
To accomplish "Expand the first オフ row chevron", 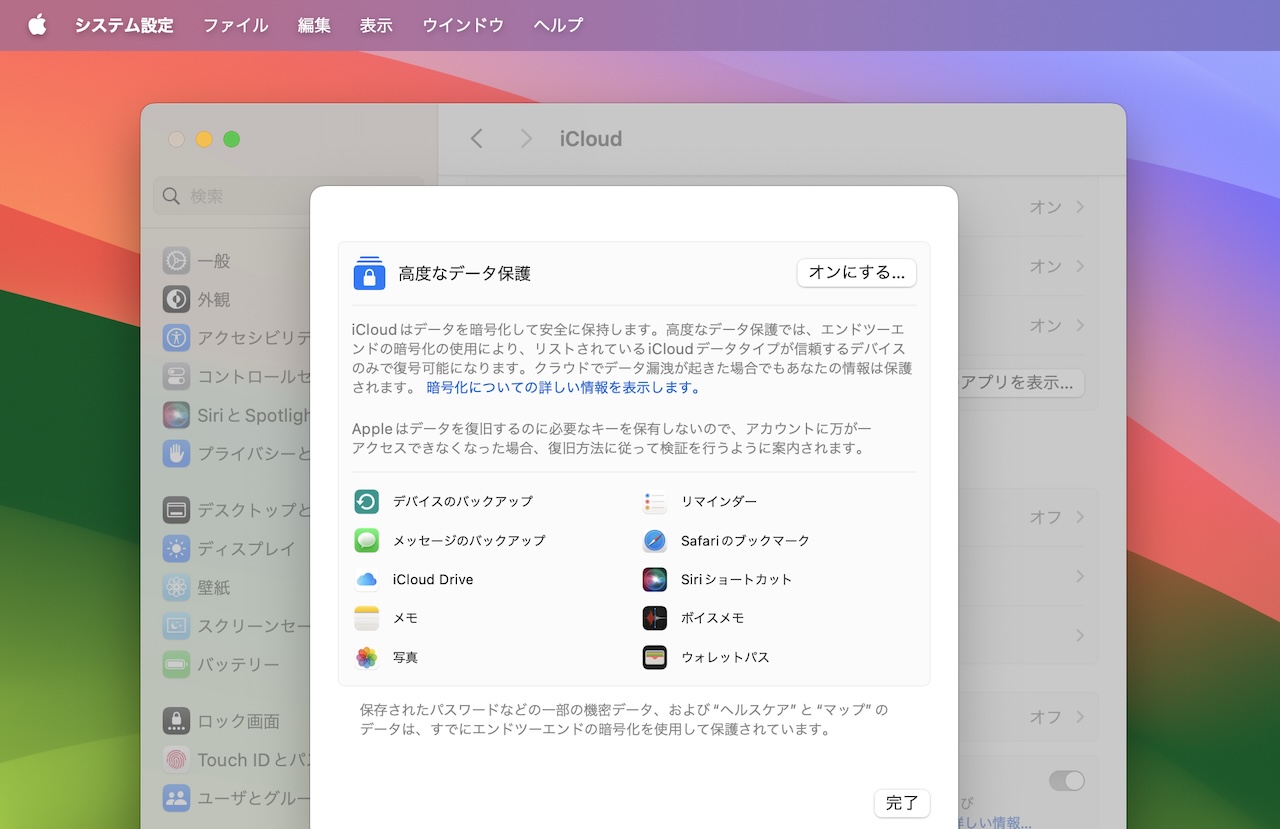I will click(1080, 517).
